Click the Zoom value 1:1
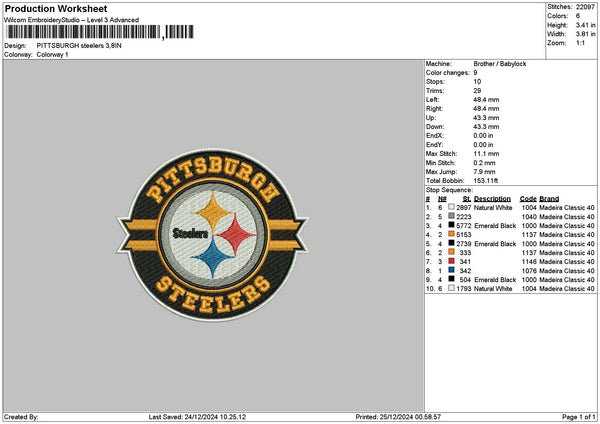Screen dimensions: 600x424 pos(580,43)
